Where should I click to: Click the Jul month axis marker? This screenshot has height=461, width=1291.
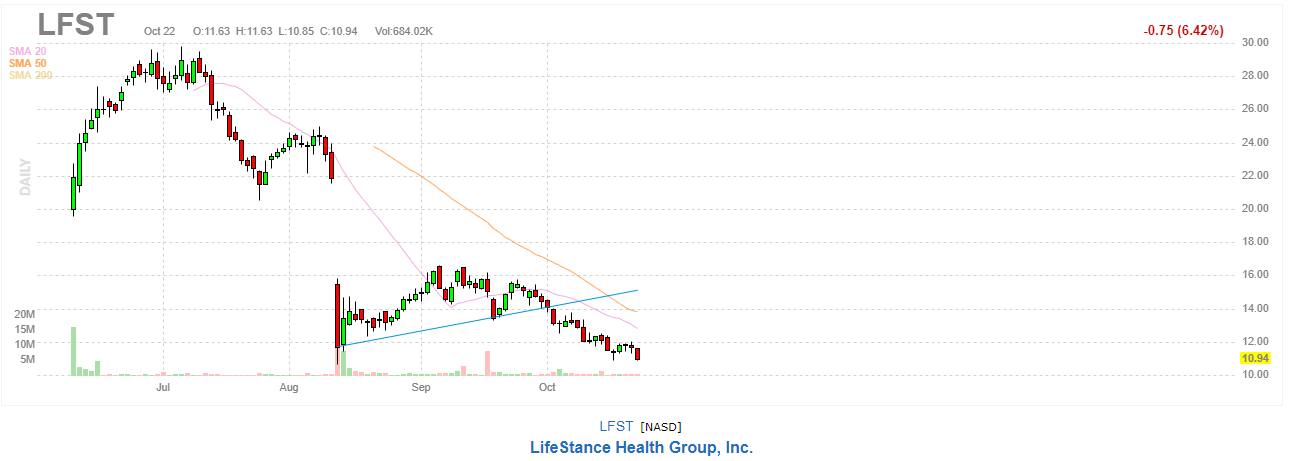coord(163,385)
